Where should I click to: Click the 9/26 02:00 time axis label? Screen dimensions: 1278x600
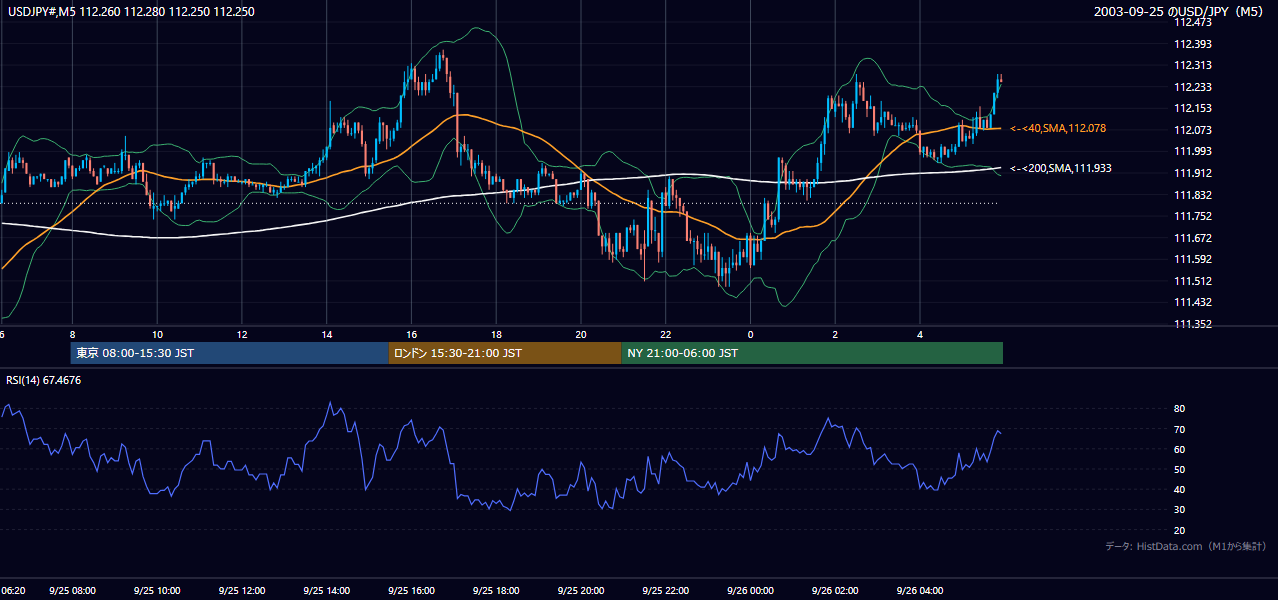click(x=836, y=591)
